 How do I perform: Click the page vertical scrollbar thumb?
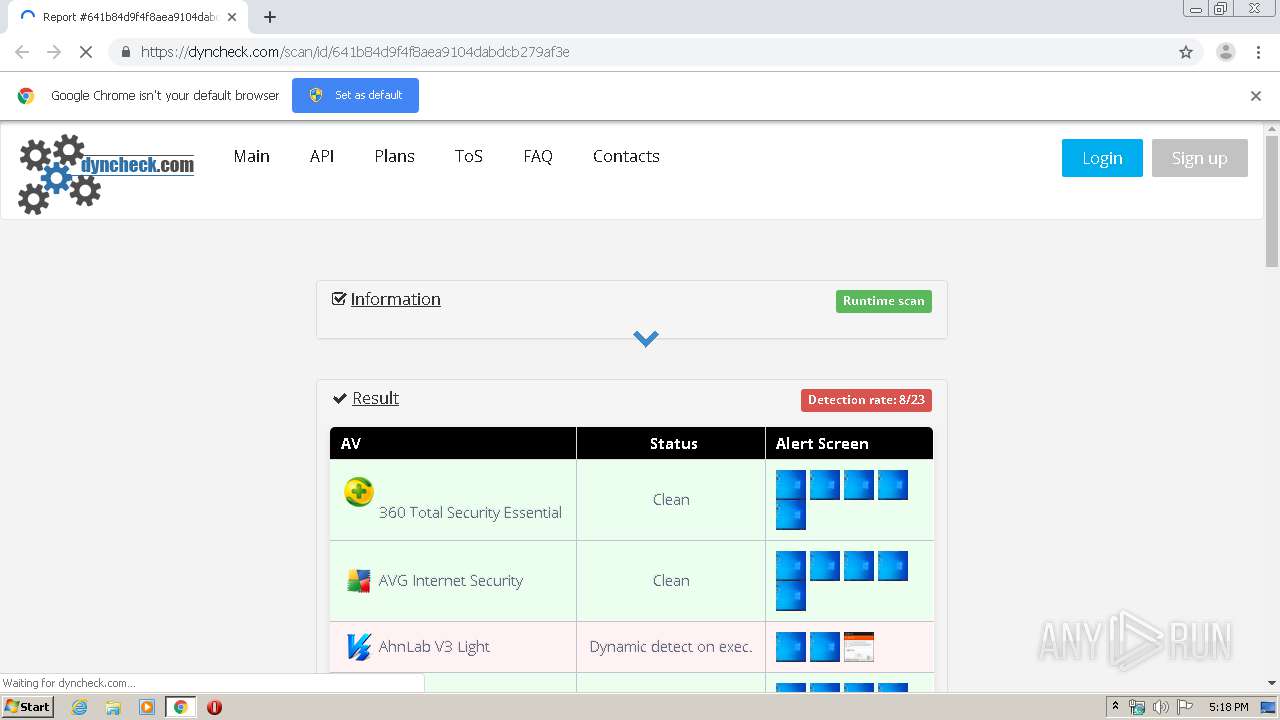click(x=1272, y=200)
